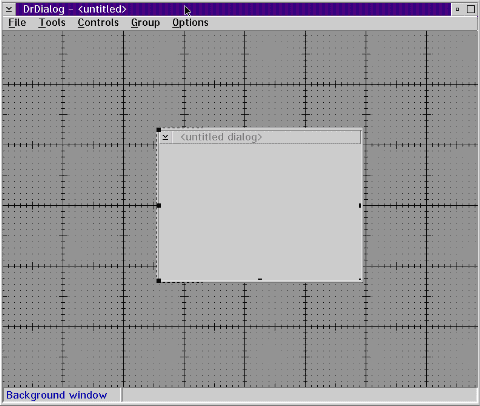This screenshot has height=406, width=480.
Task: Expand the Controls menu
Action: tap(98, 23)
